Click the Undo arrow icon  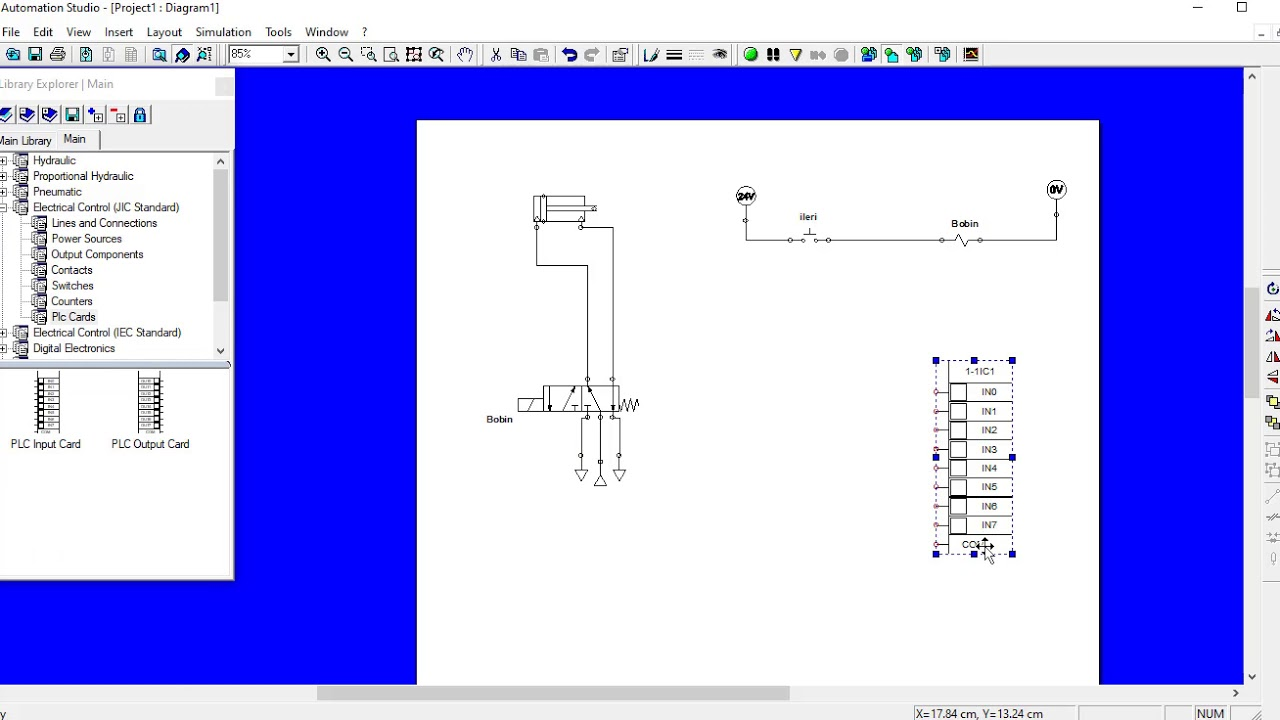[x=569, y=55]
